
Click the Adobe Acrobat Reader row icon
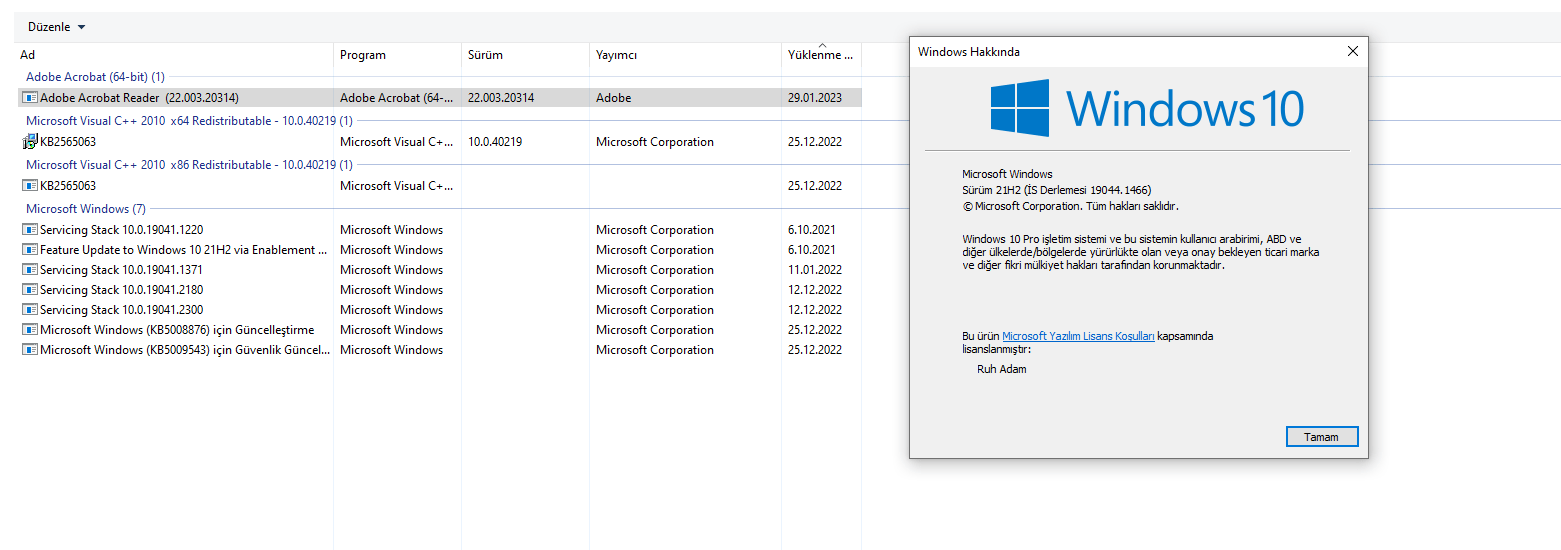(x=30, y=98)
